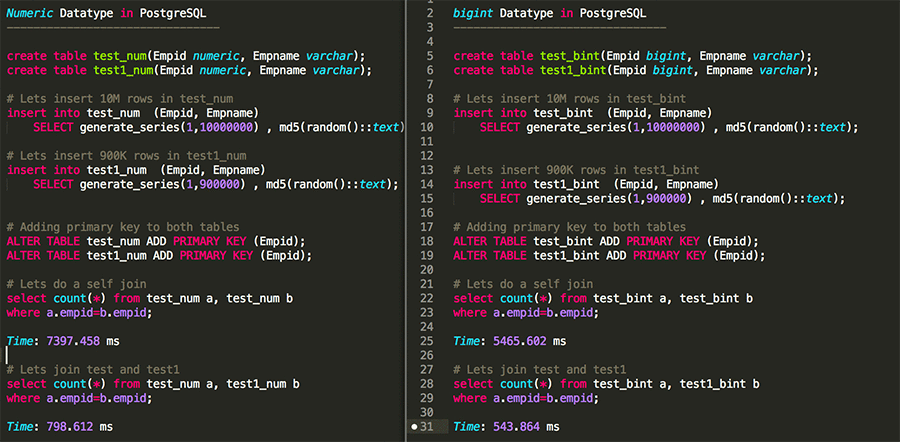Screen dimensions: 900x442
Task: Click the 'ALTER TABLE test_num ADD PRIMARY KEY' line
Action: point(156,241)
